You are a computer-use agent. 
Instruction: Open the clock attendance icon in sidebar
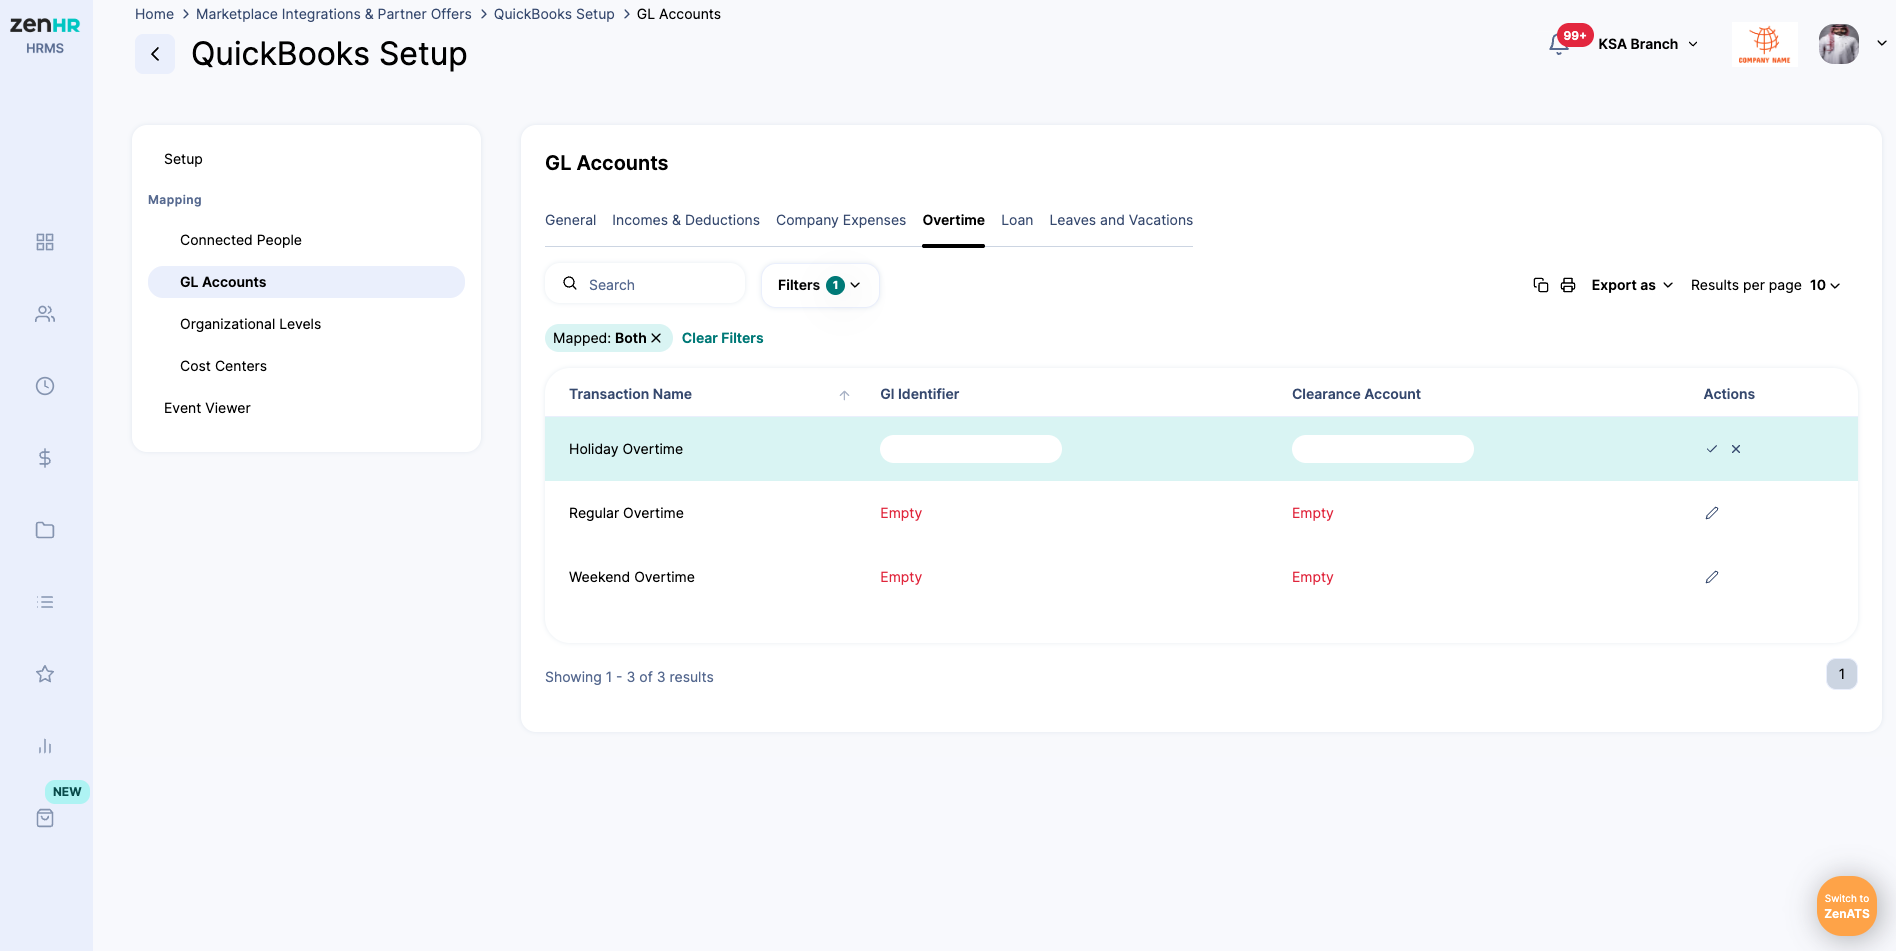click(45, 386)
